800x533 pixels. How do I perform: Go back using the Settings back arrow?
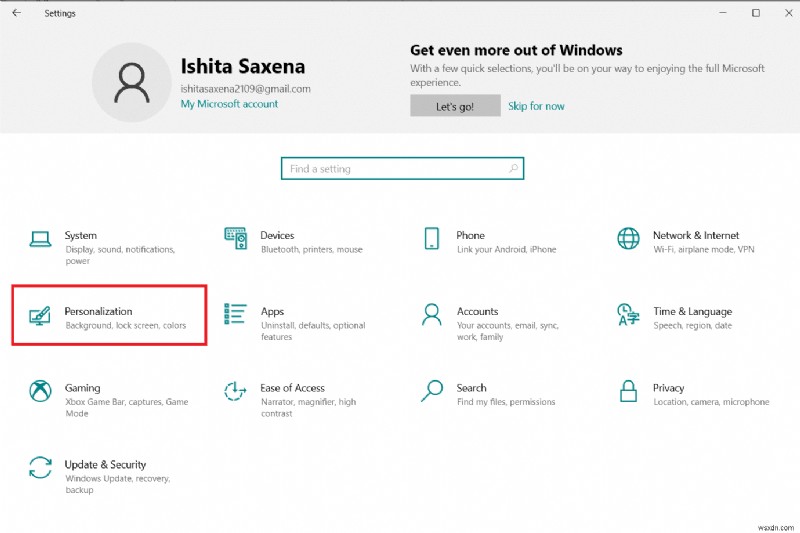pyautogui.click(x=16, y=13)
